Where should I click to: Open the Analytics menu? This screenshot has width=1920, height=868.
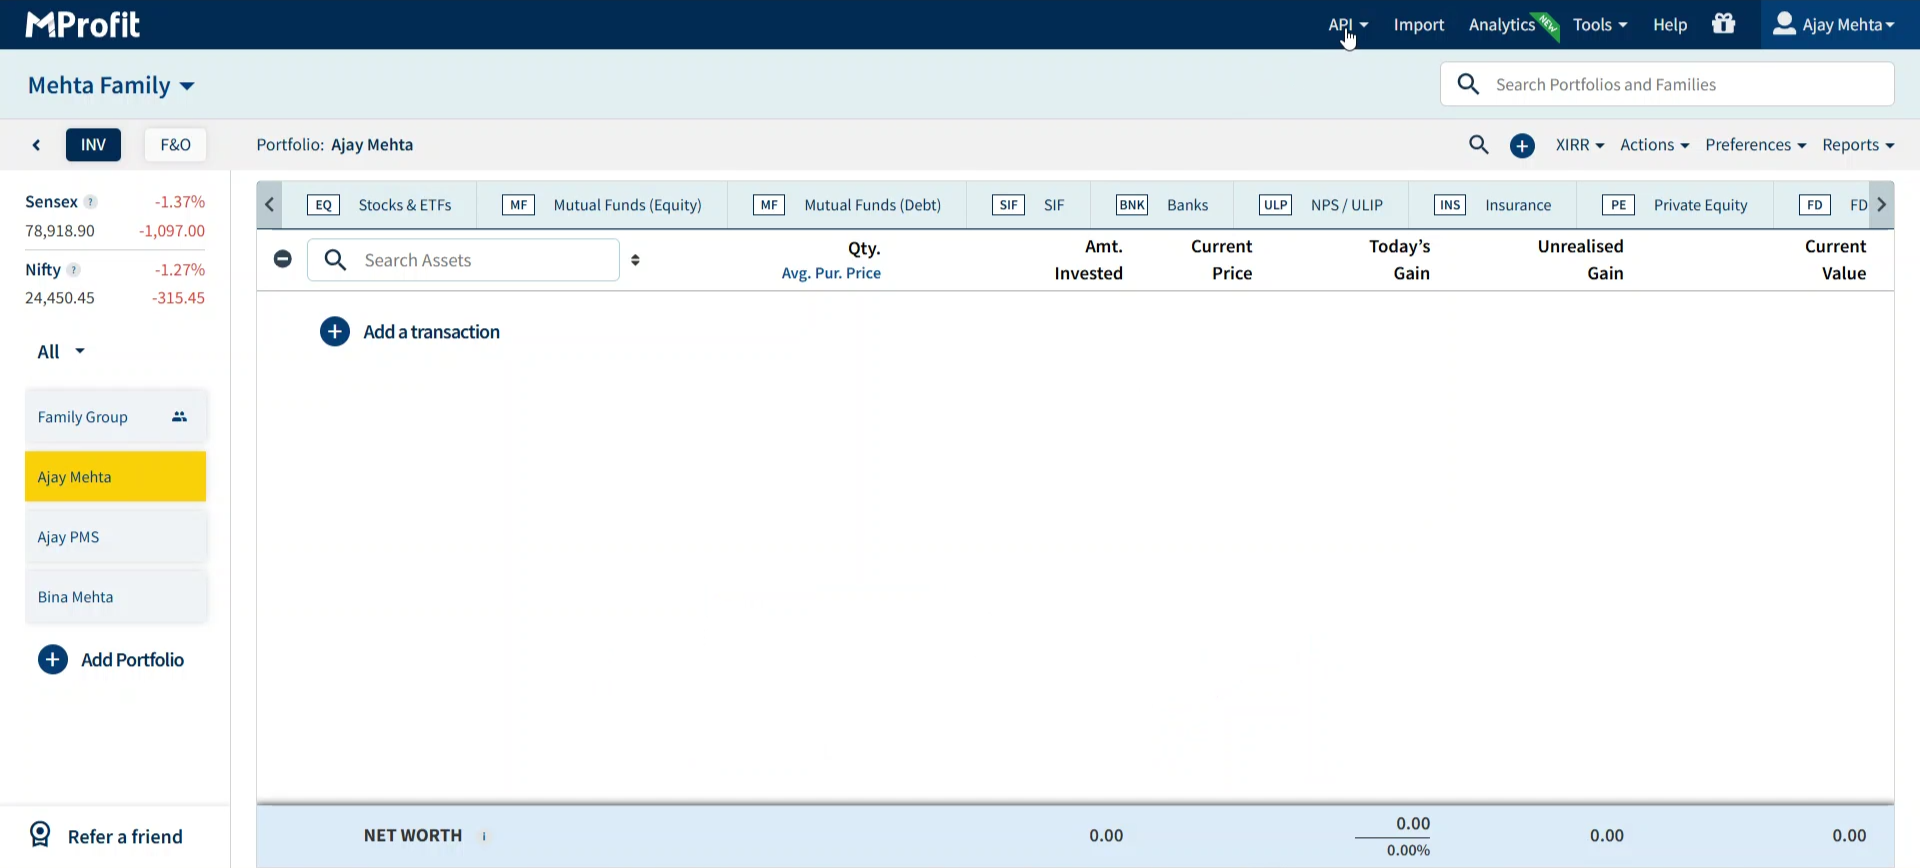1502,25
